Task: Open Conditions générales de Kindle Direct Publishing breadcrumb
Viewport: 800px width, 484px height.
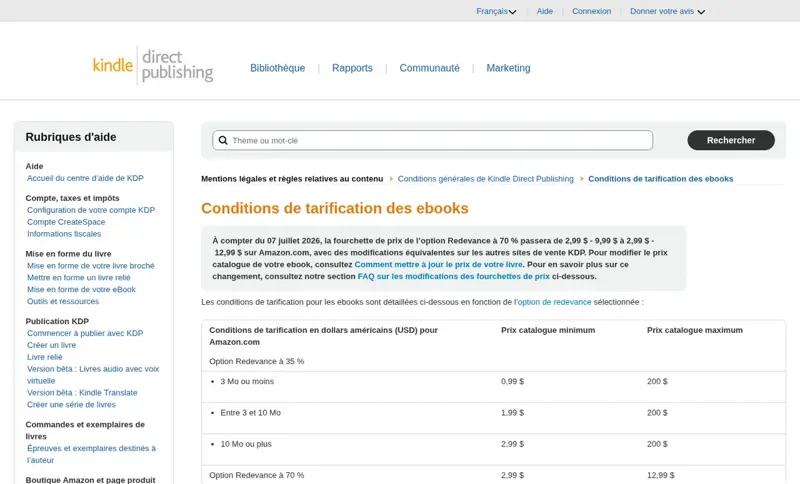Action: click(x=486, y=179)
